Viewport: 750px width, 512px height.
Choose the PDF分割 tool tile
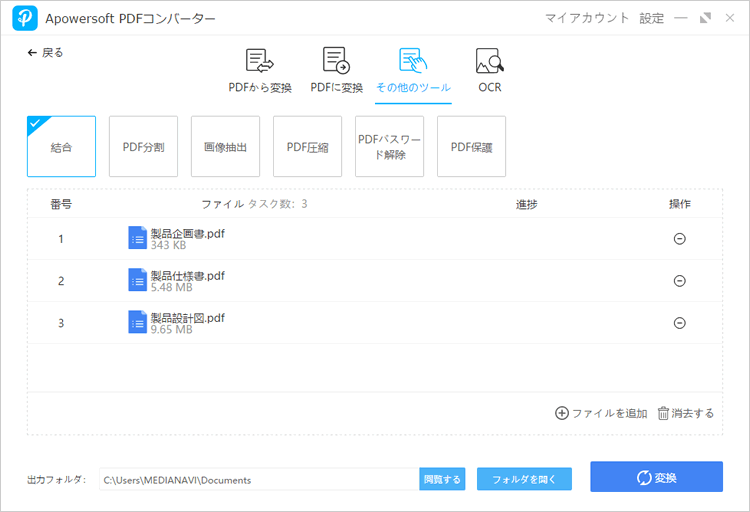pos(143,146)
